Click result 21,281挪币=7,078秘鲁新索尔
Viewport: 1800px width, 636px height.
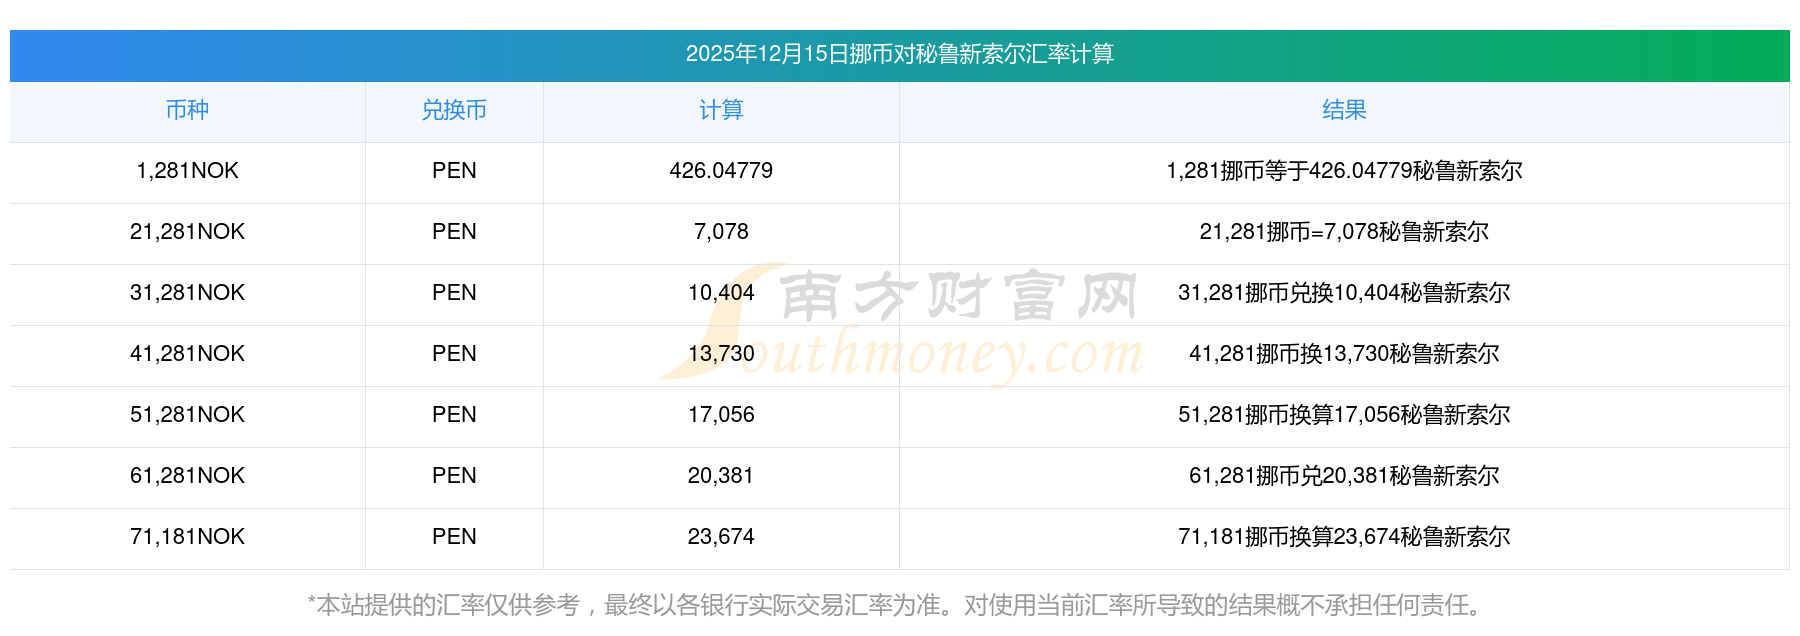[x=1344, y=232]
